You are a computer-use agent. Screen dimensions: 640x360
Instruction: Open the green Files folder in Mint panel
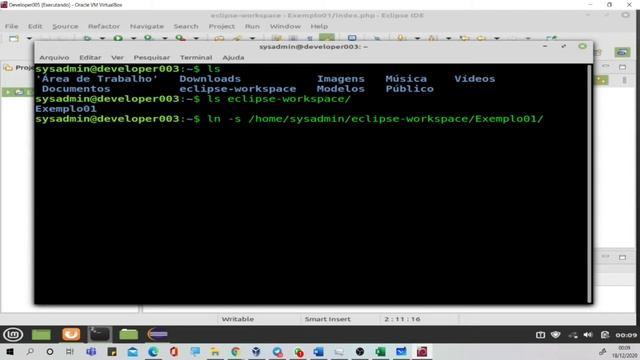(x=129, y=335)
